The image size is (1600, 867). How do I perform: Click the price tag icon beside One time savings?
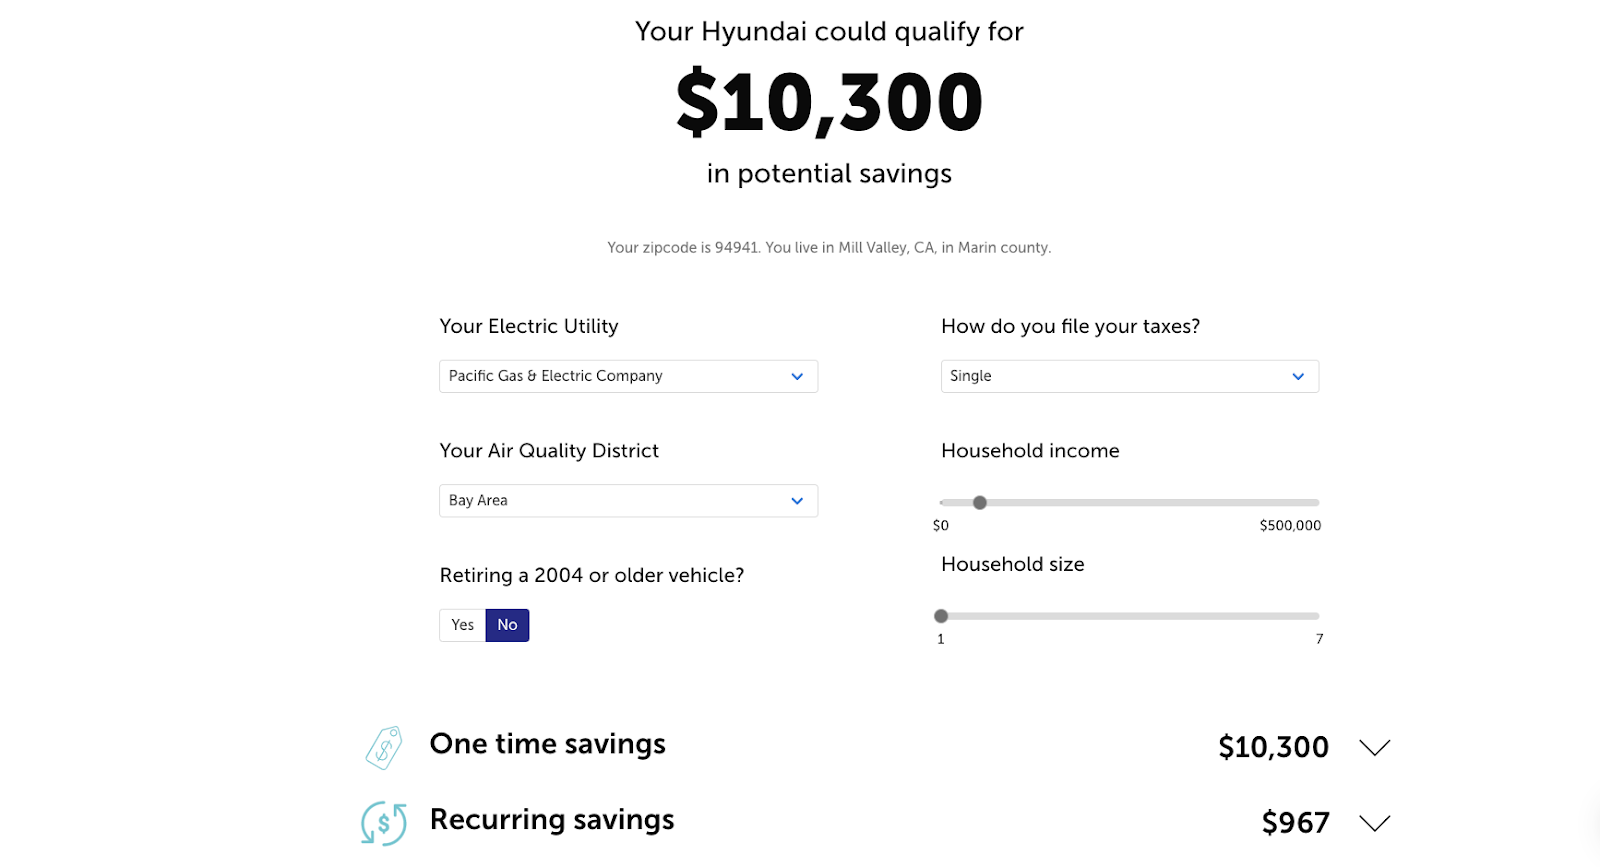[384, 747]
